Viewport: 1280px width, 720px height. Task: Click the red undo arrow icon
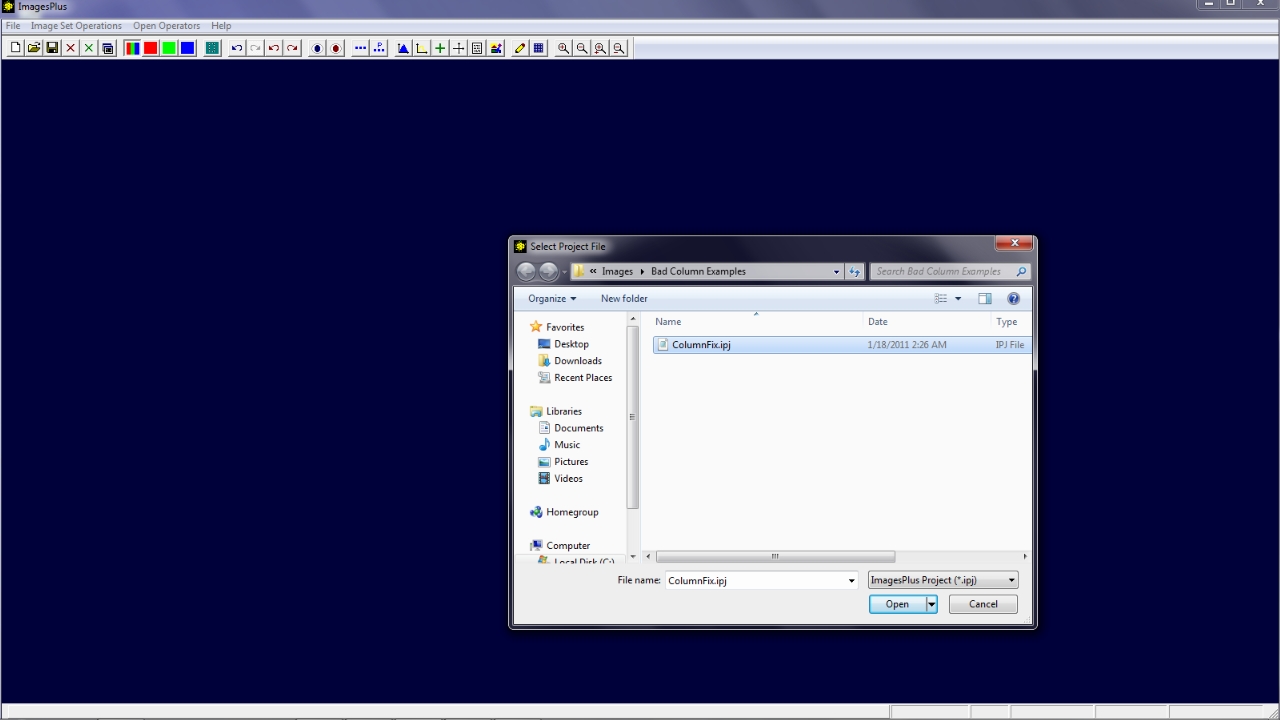coord(274,48)
